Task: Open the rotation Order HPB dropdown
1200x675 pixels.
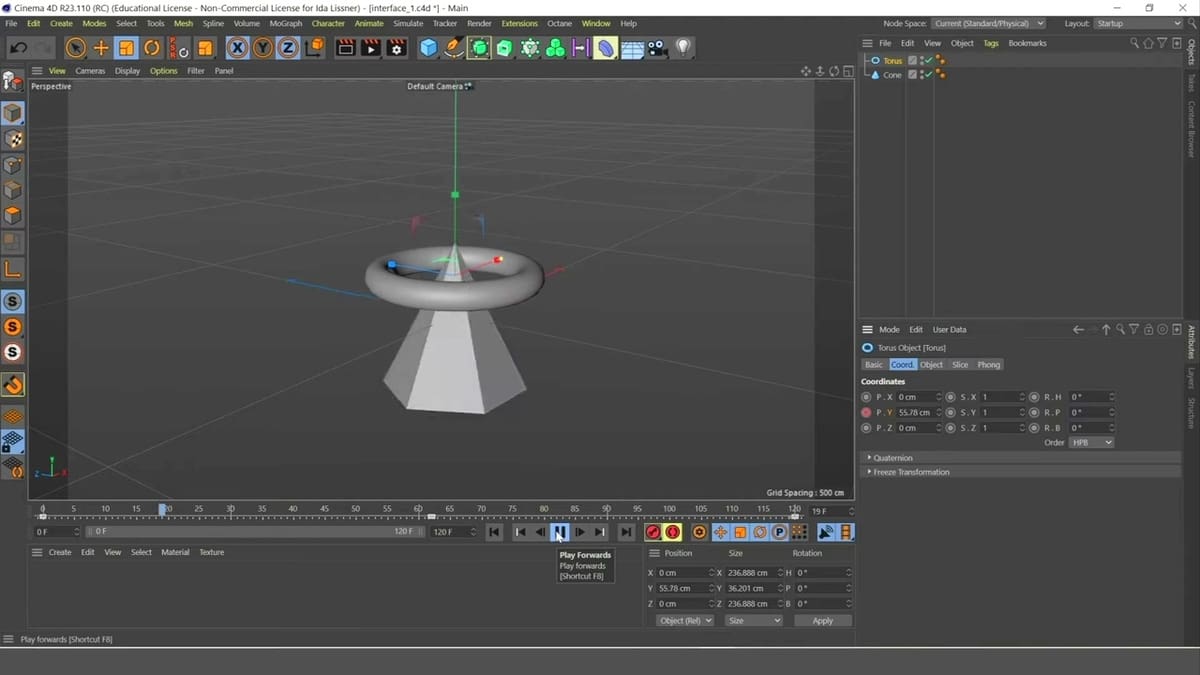Action: pos(1091,442)
